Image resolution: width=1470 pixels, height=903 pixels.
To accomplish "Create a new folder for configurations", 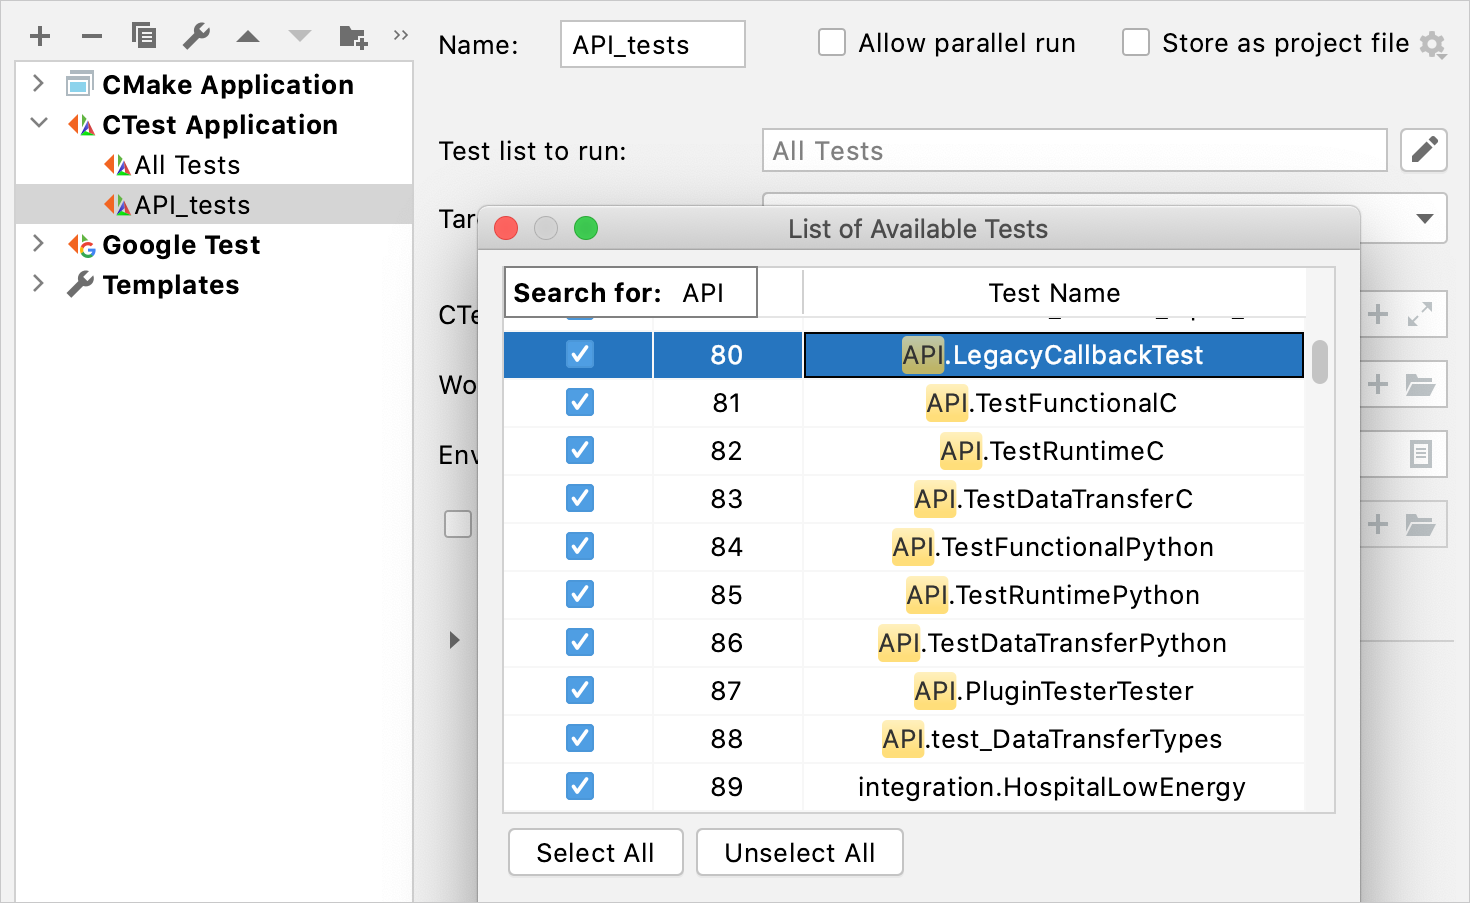I will (x=352, y=35).
